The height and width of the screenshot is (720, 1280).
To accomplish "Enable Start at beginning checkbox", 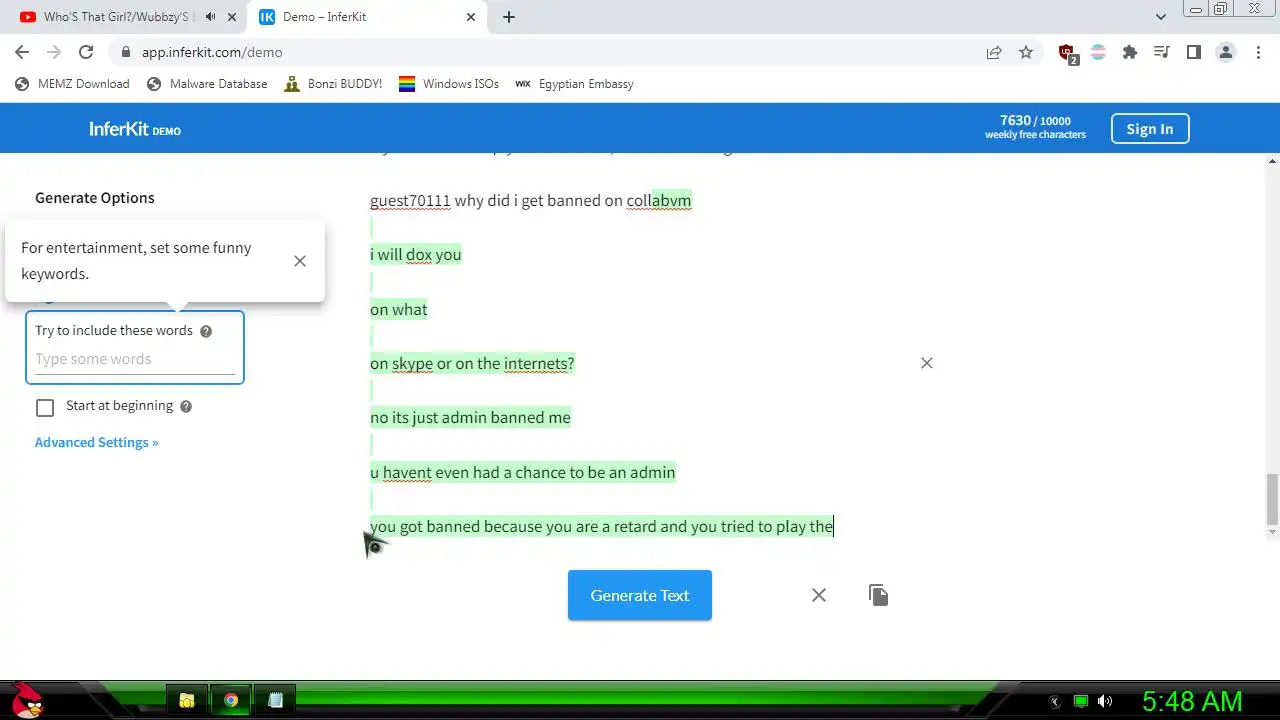I will pyautogui.click(x=45, y=407).
